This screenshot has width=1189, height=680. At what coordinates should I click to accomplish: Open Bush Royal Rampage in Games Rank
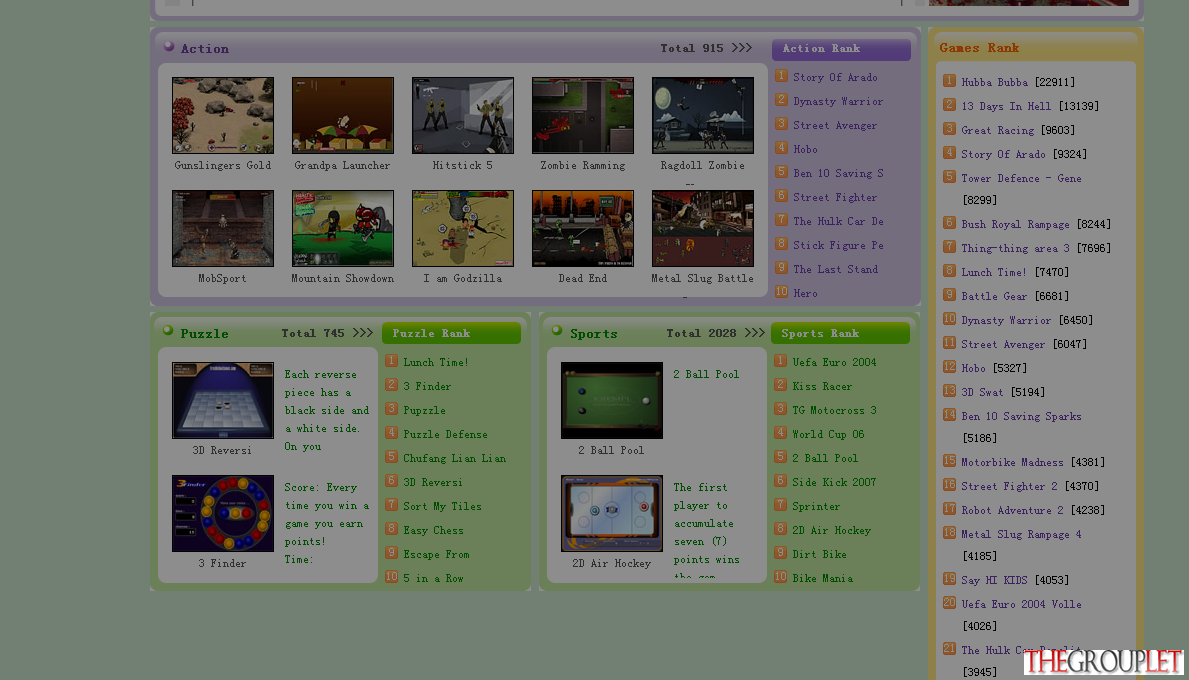pos(1015,224)
